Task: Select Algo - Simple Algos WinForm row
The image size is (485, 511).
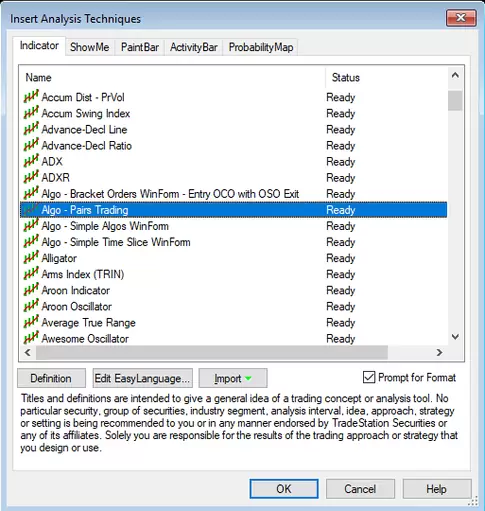Action: point(233,226)
